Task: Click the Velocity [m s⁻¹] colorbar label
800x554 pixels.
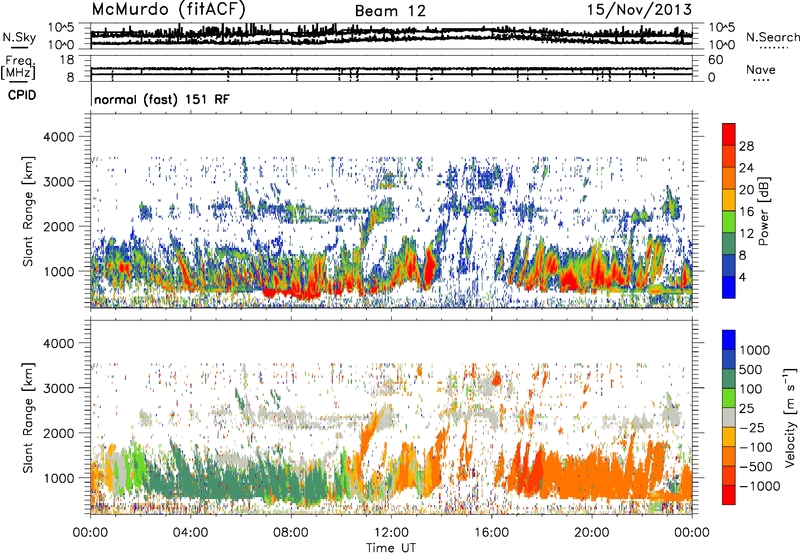Action: click(x=790, y=417)
